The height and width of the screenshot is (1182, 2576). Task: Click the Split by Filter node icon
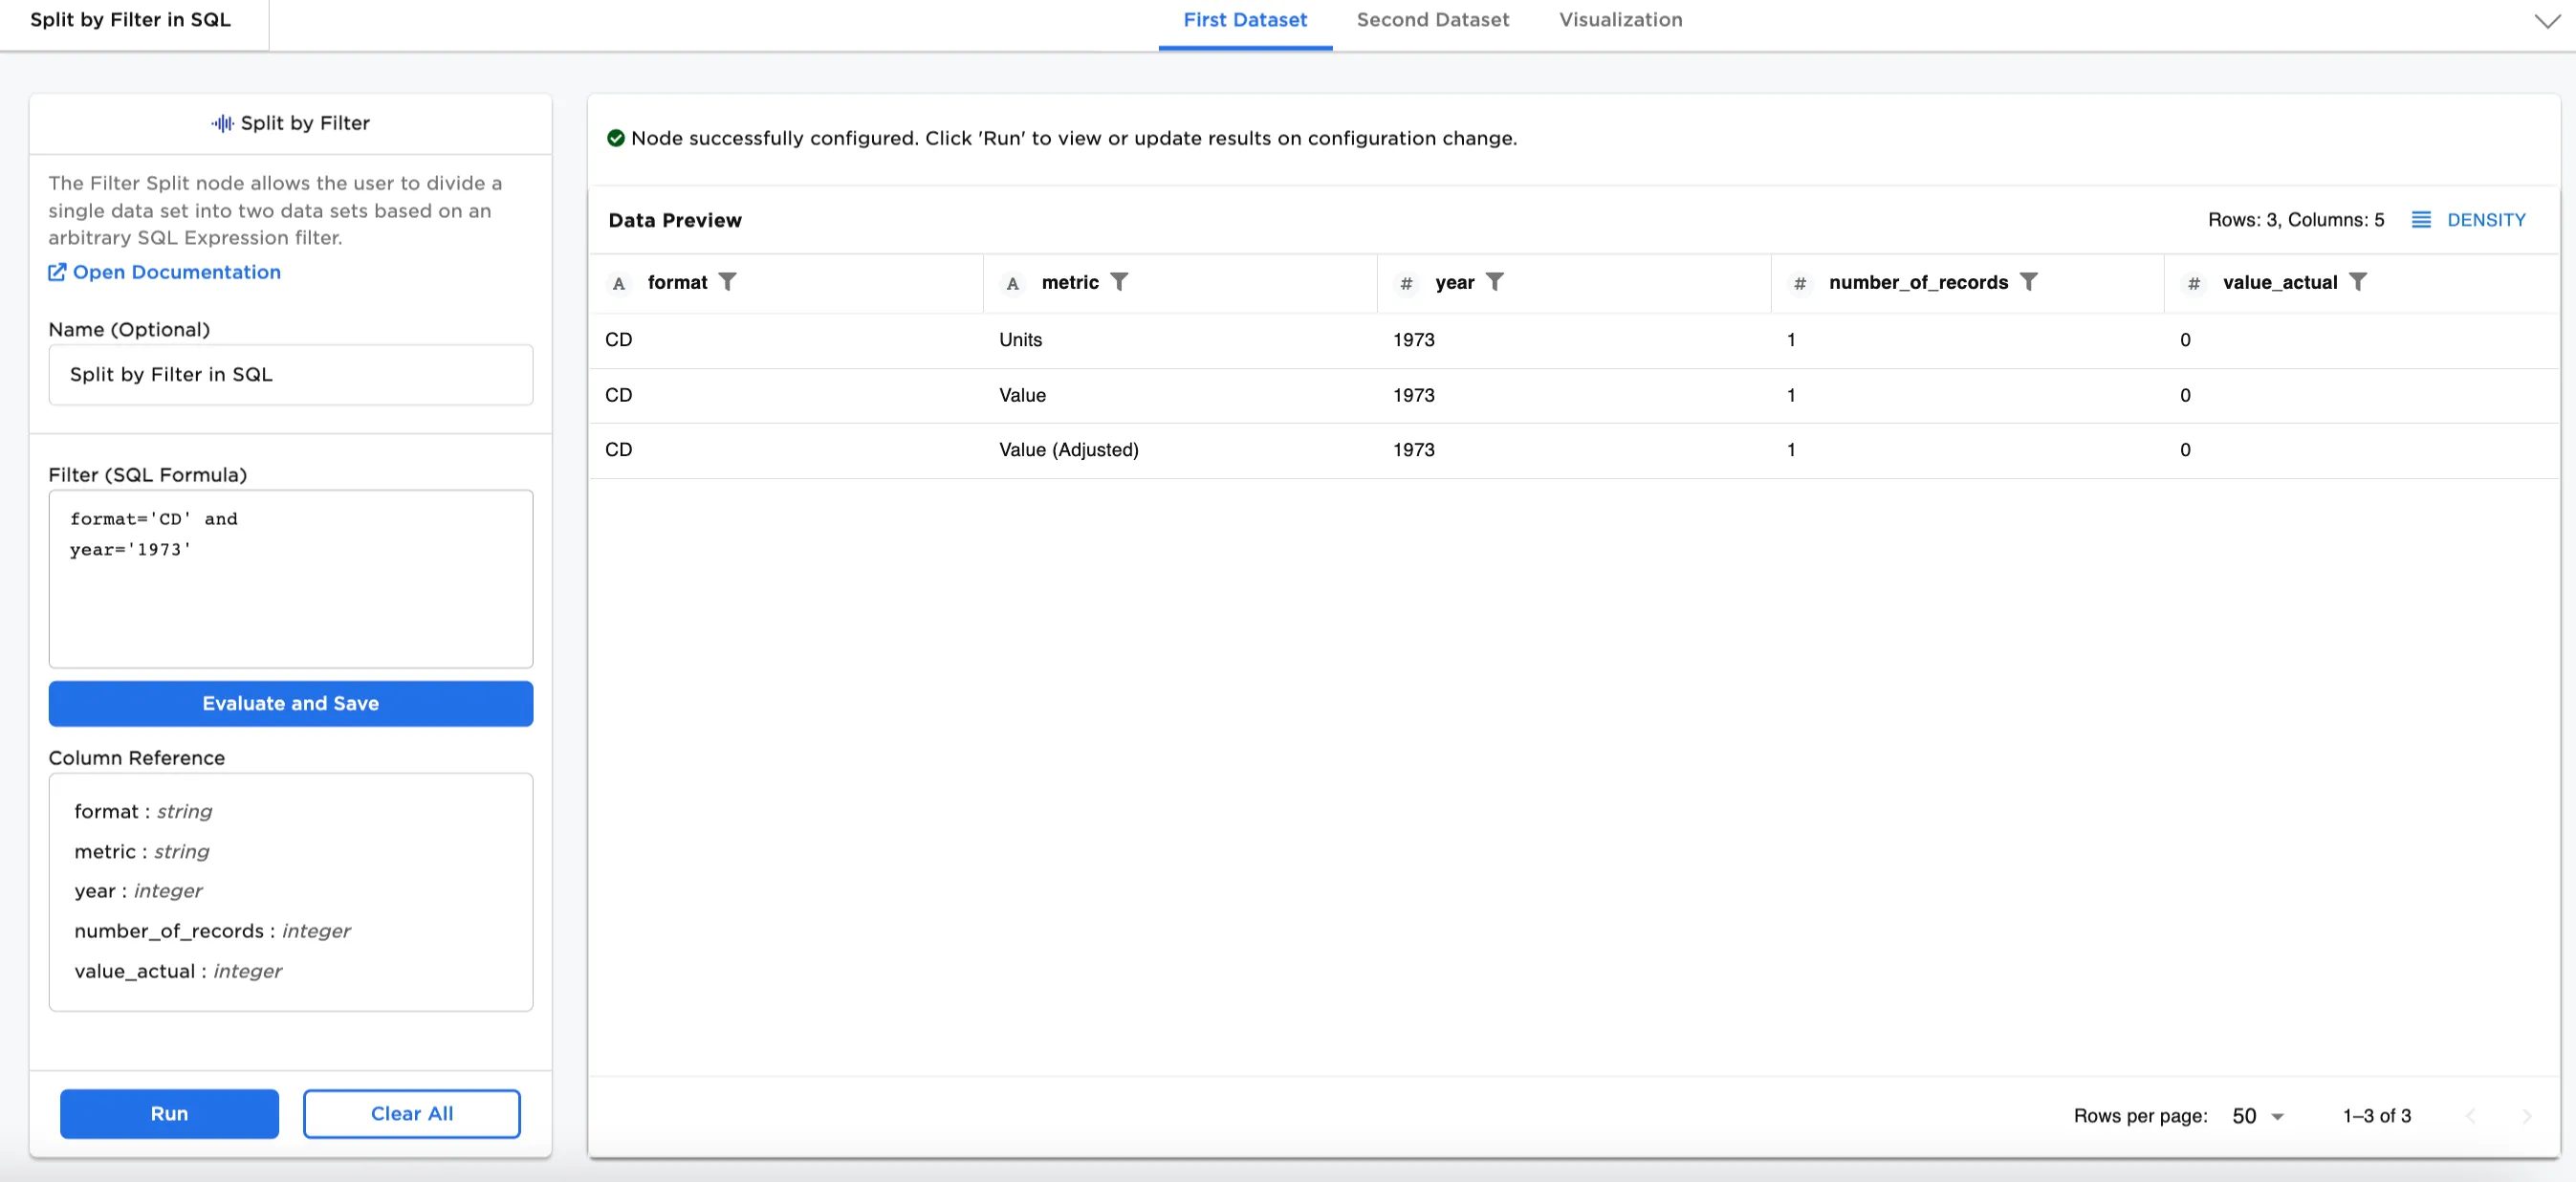222,123
